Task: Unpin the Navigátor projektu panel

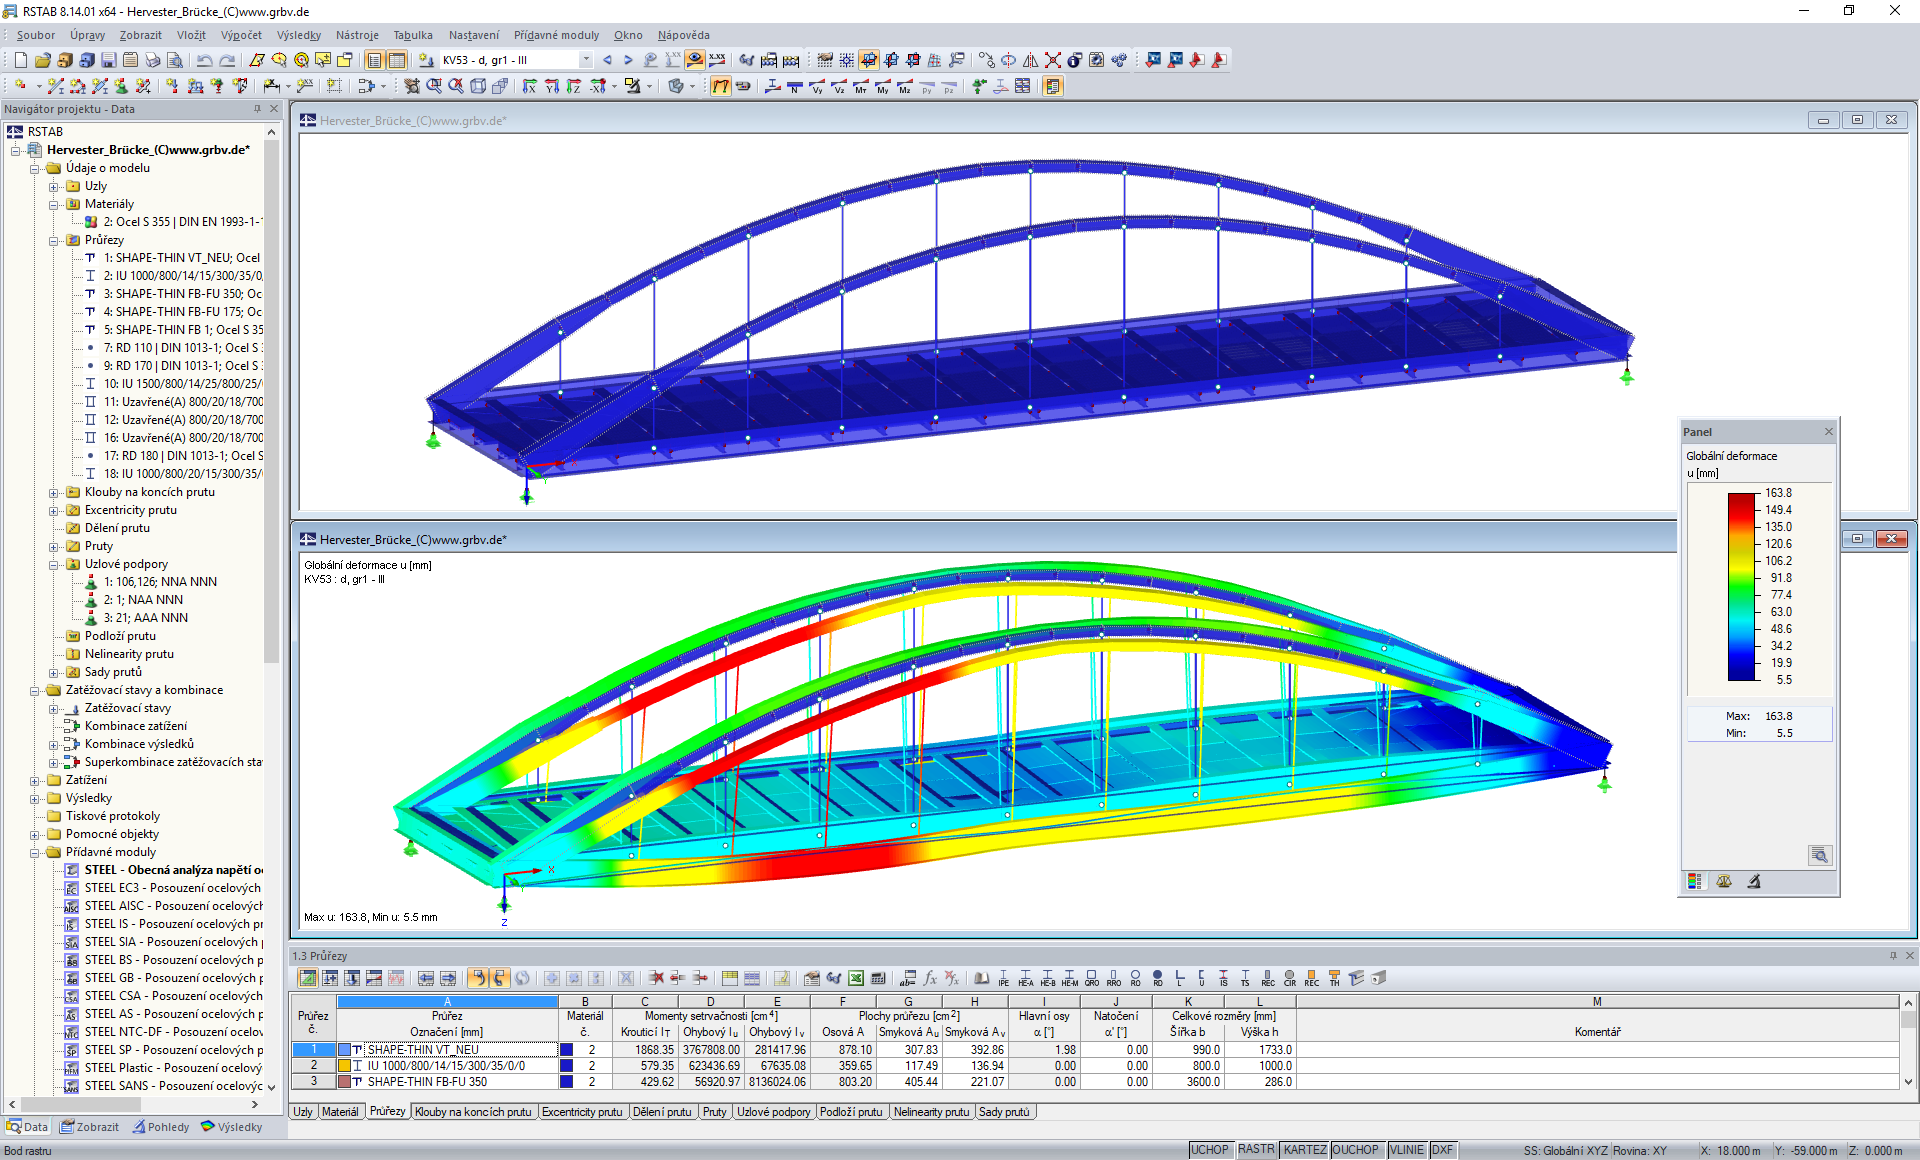Action: point(257,109)
